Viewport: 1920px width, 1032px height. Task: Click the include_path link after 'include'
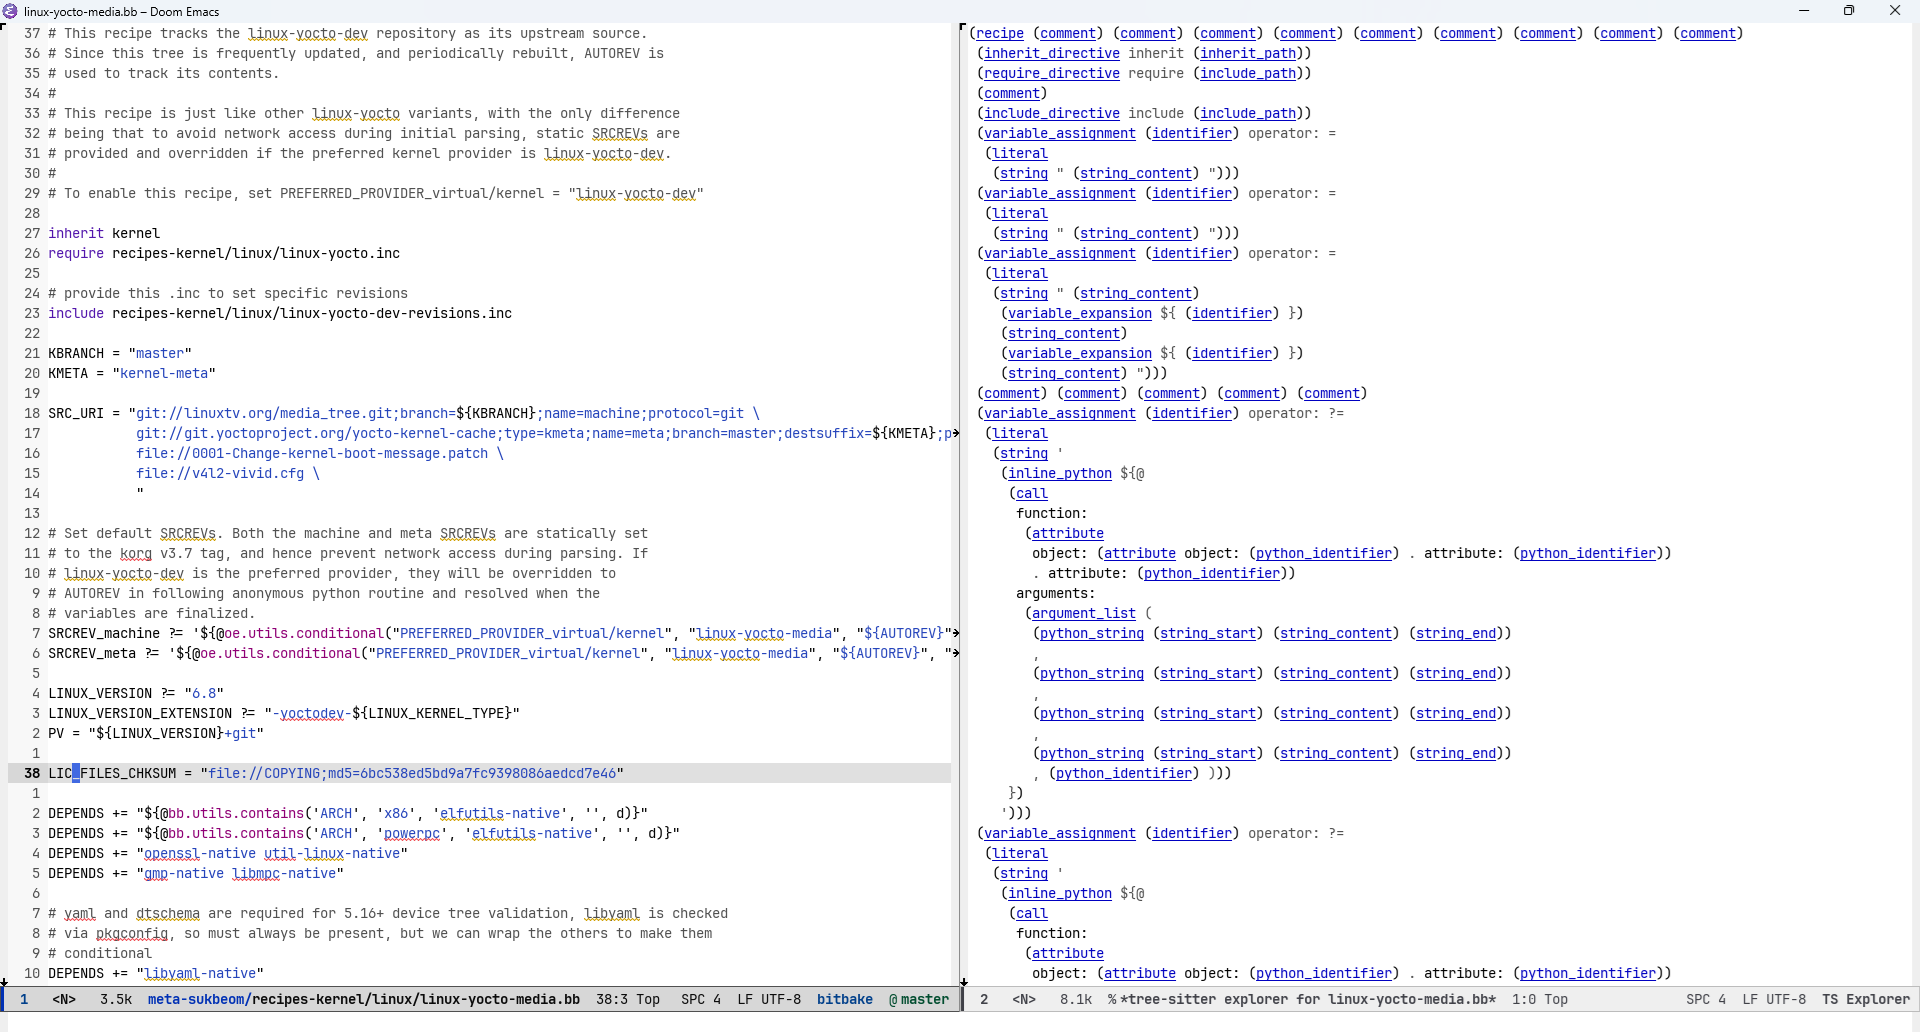click(x=1248, y=113)
